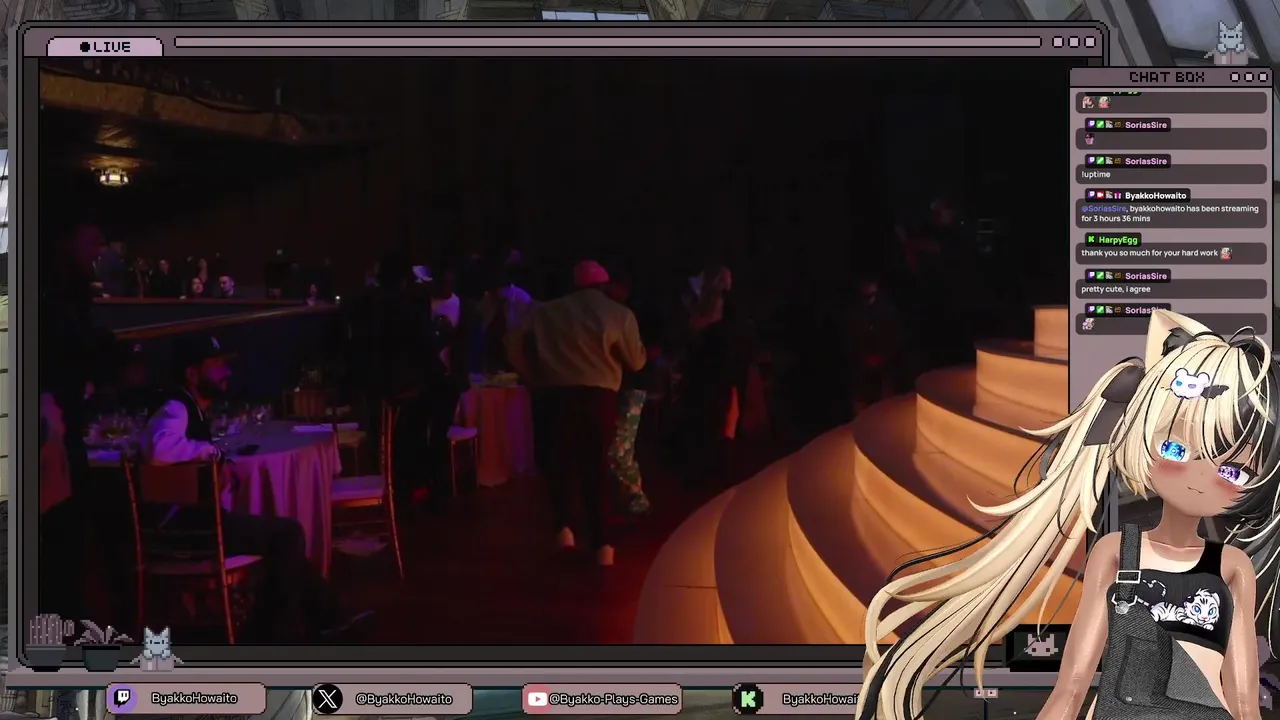The height and width of the screenshot is (720, 1280).
Task: Click the Twitch logo icon in bottom bar
Action: [x=123, y=698]
